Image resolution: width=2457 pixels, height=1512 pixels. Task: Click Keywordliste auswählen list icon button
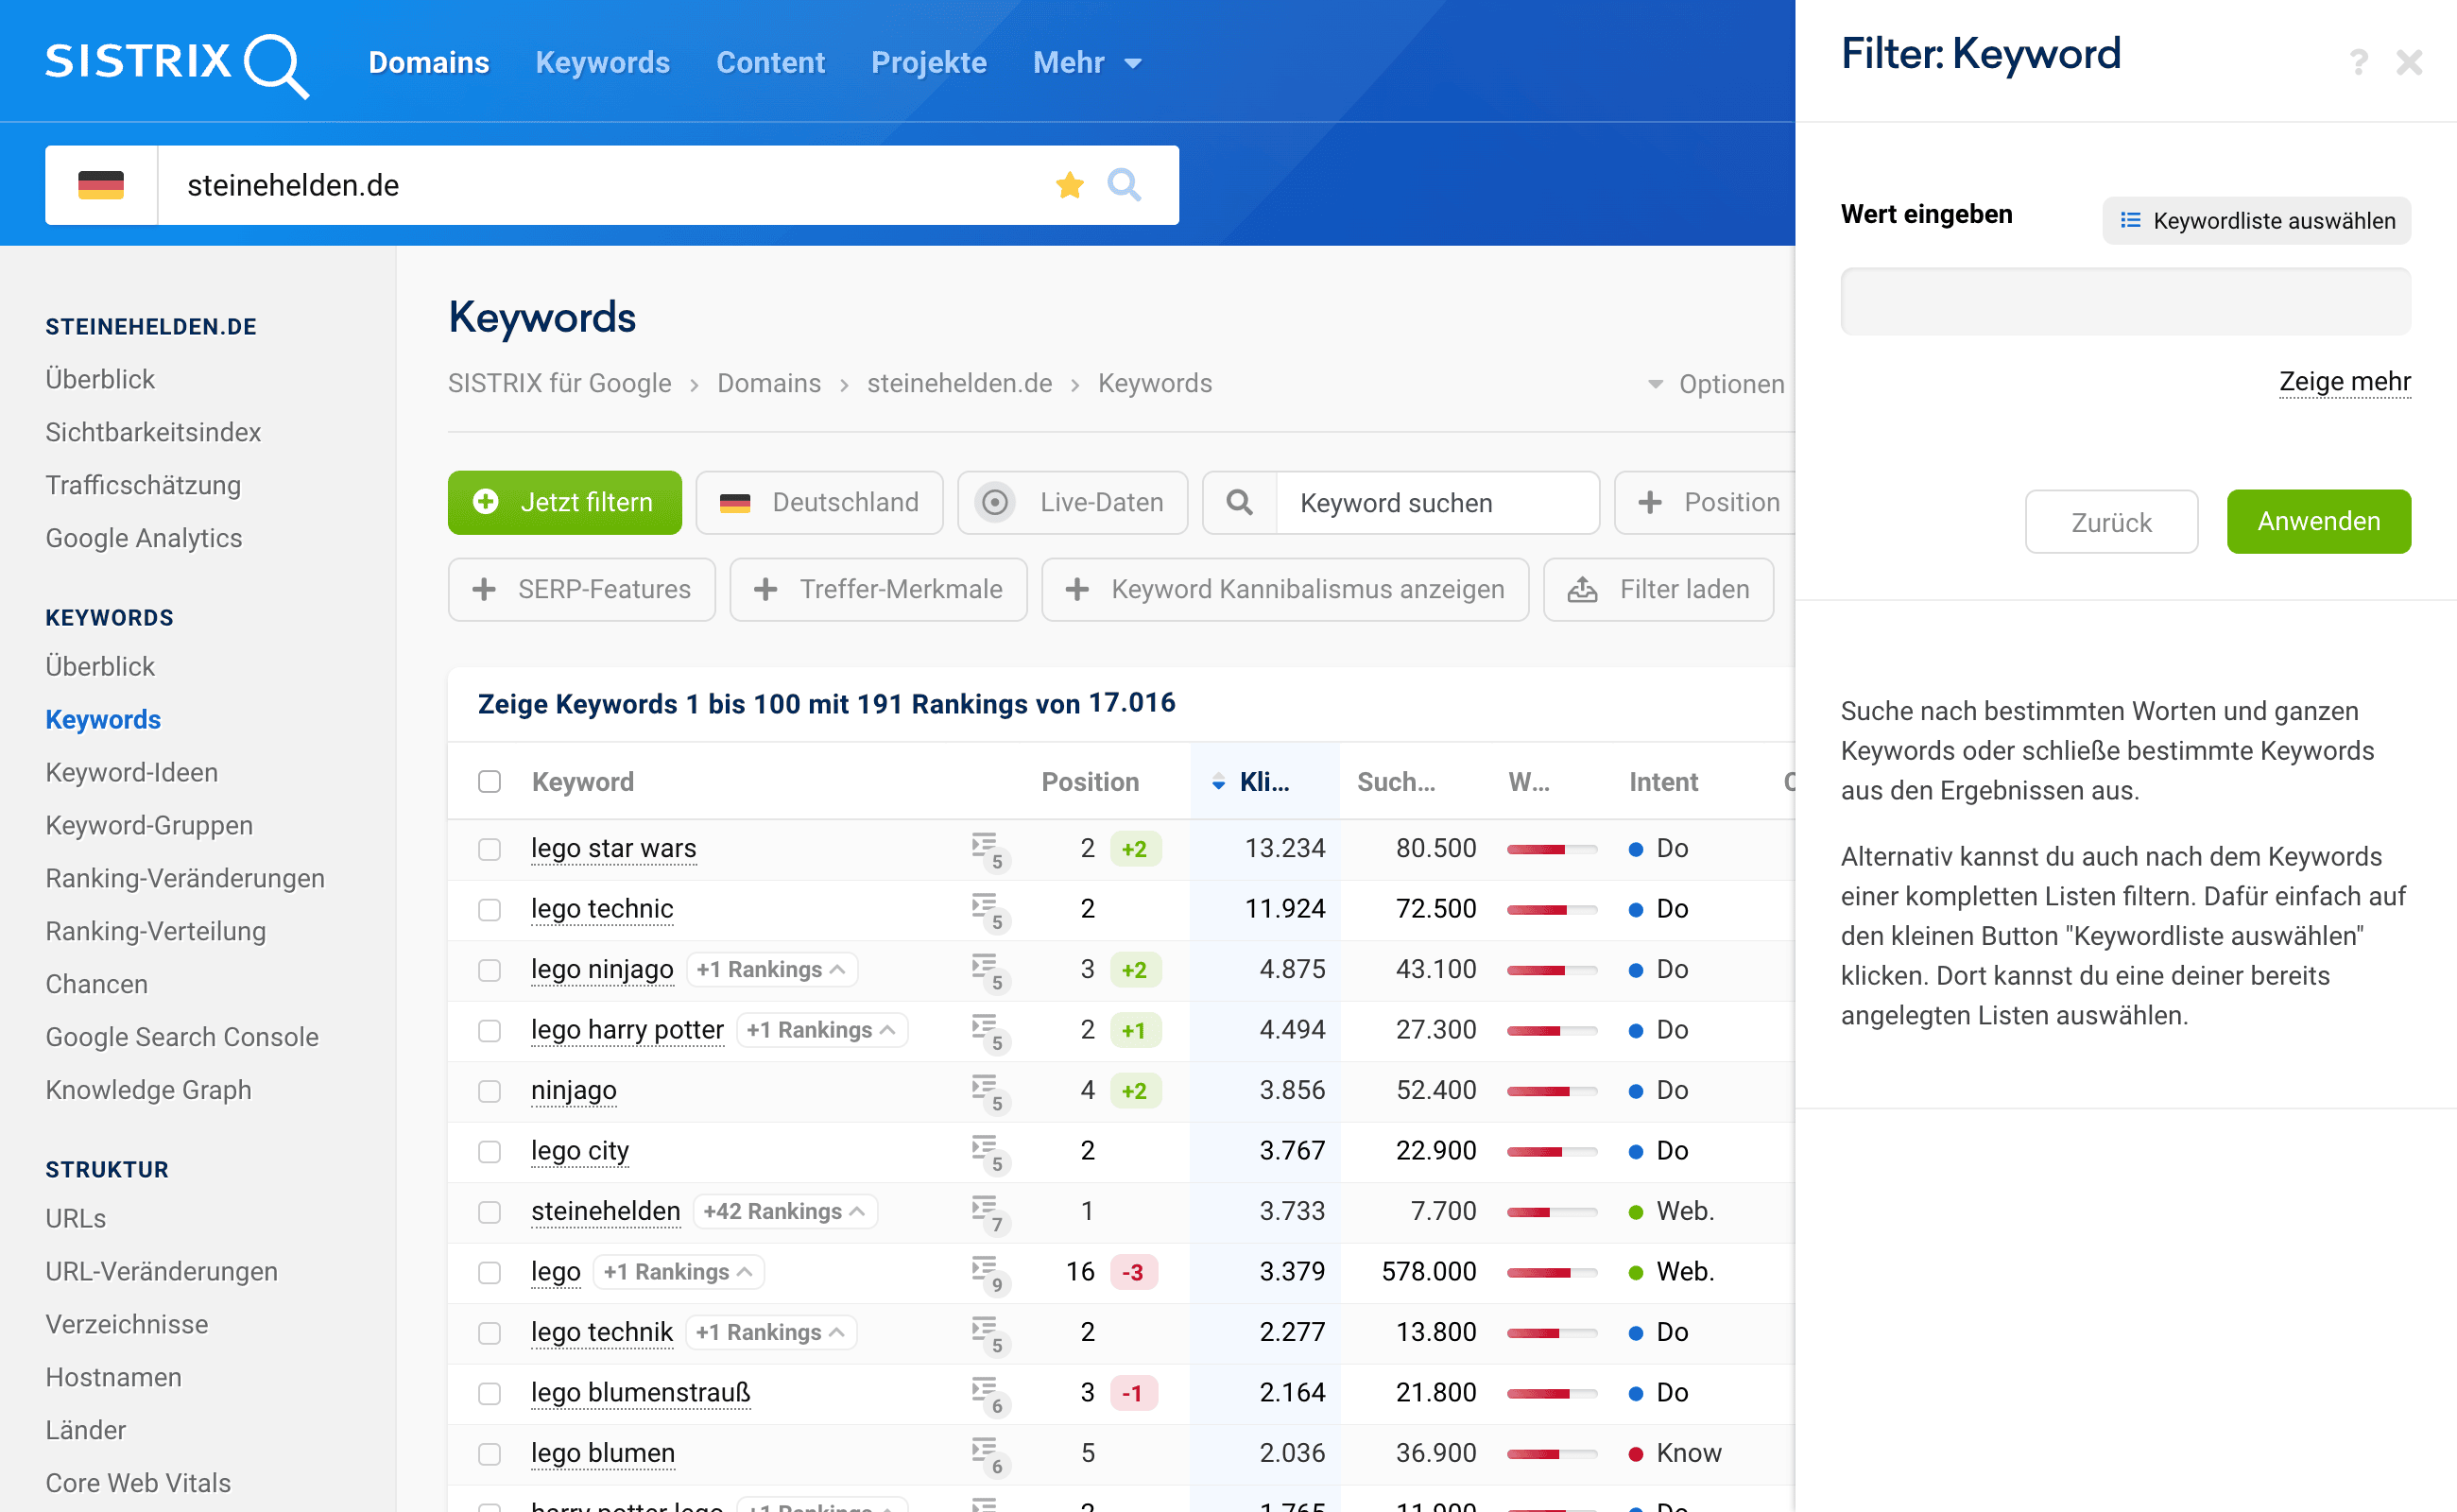point(2256,220)
